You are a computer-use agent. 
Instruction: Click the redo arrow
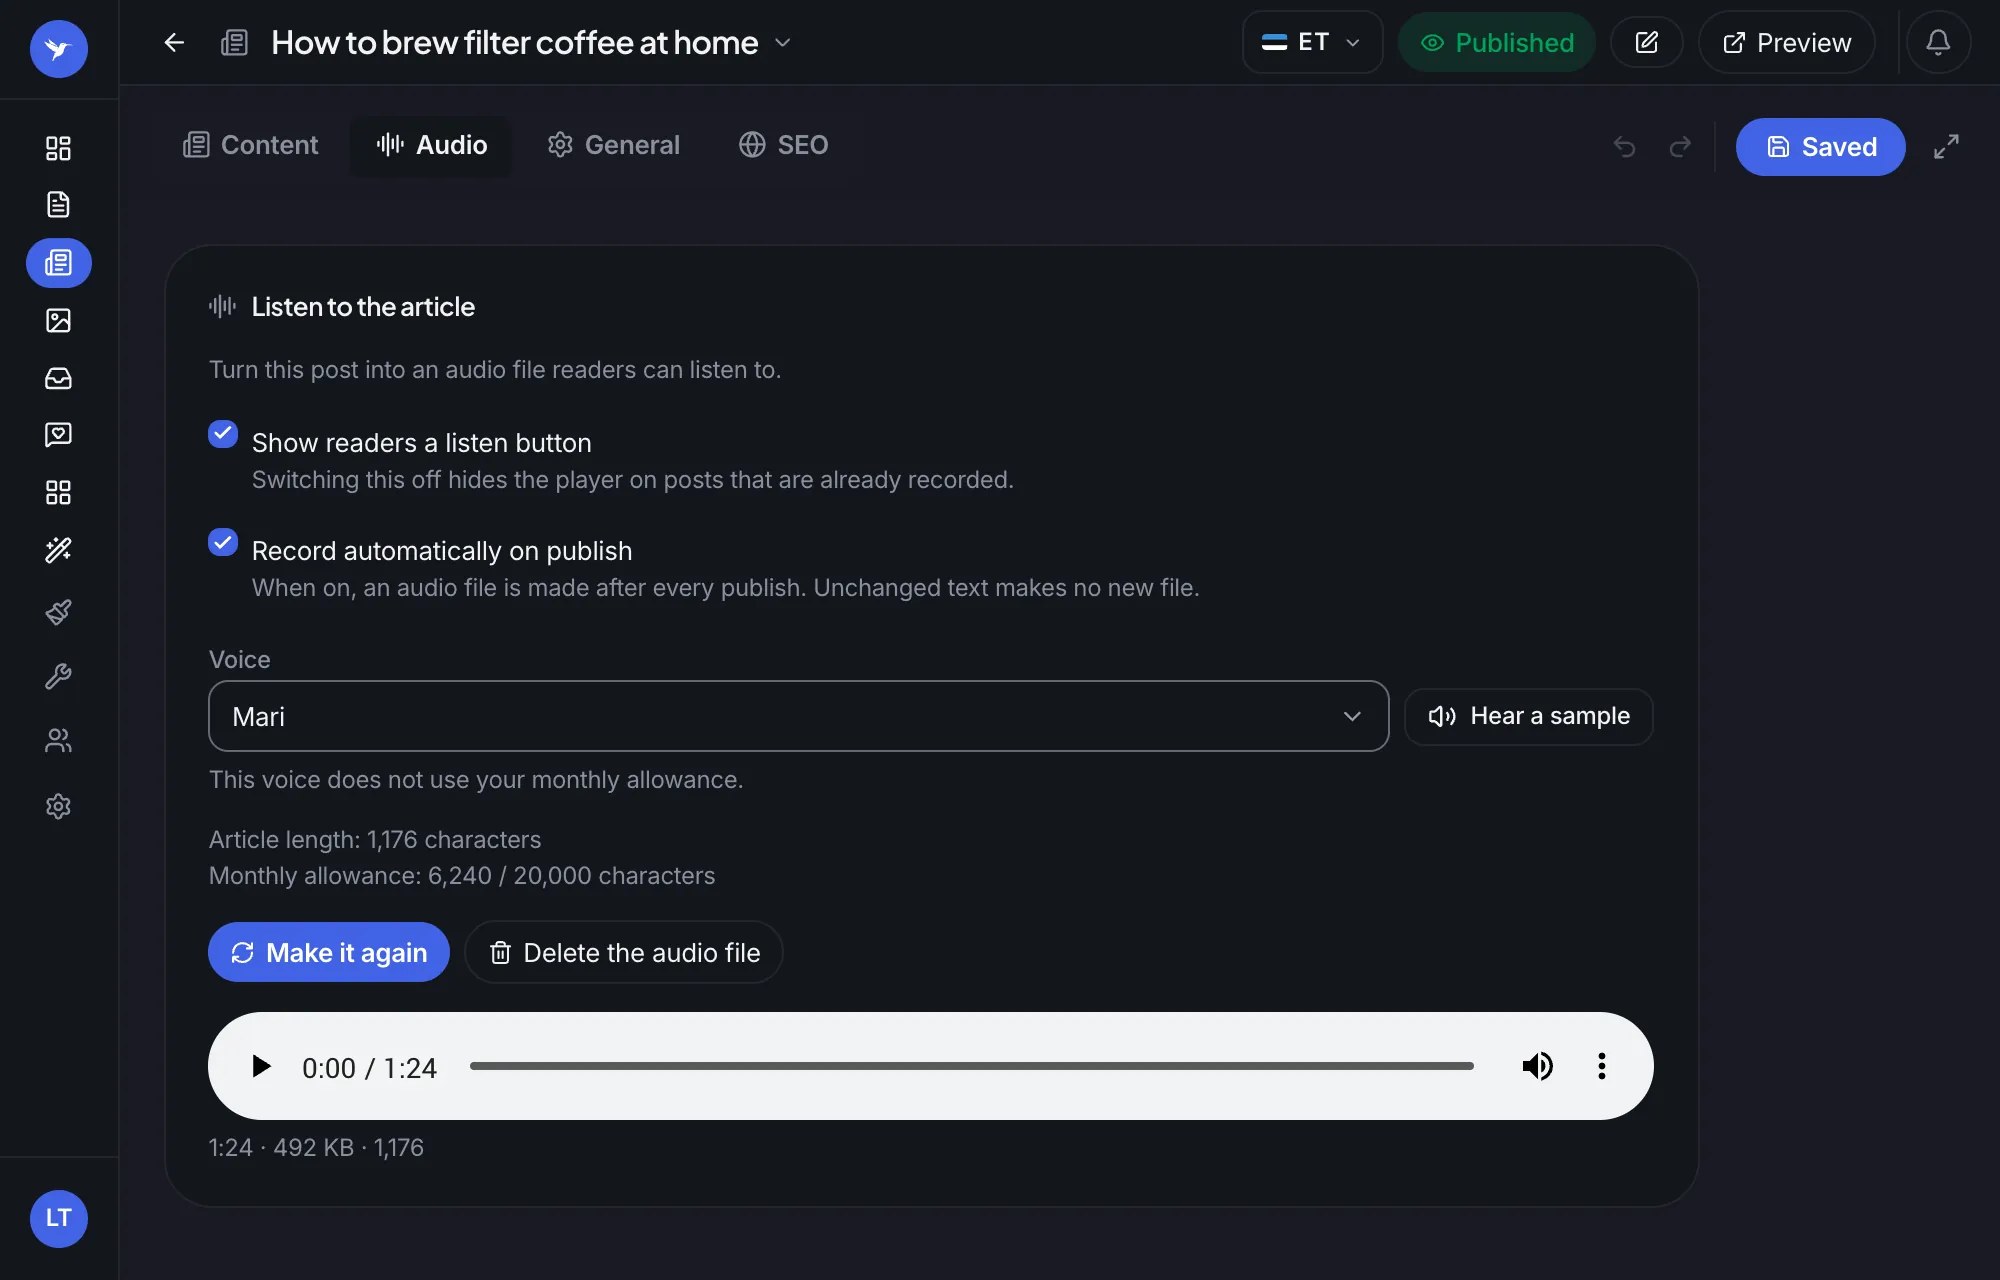pyautogui.click(x=1680, y=147)
